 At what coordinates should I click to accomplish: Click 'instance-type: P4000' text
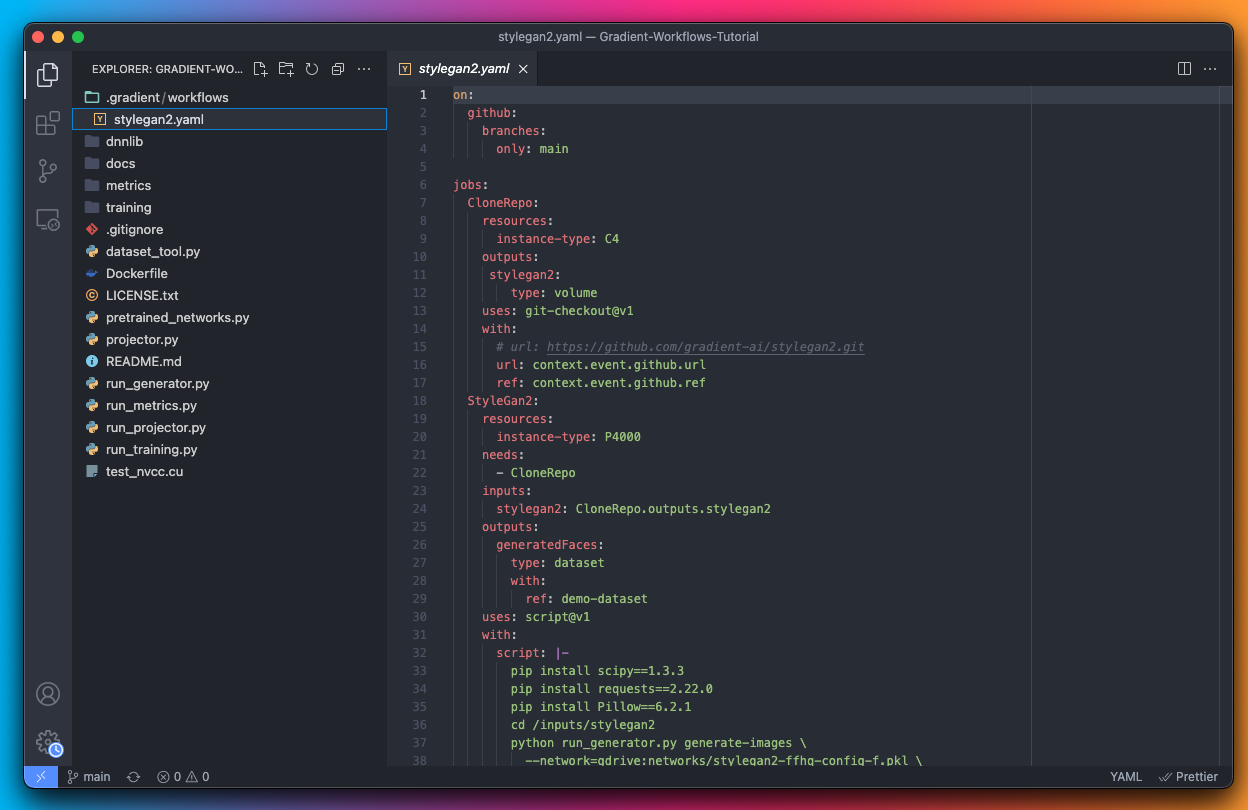point(569,437)
